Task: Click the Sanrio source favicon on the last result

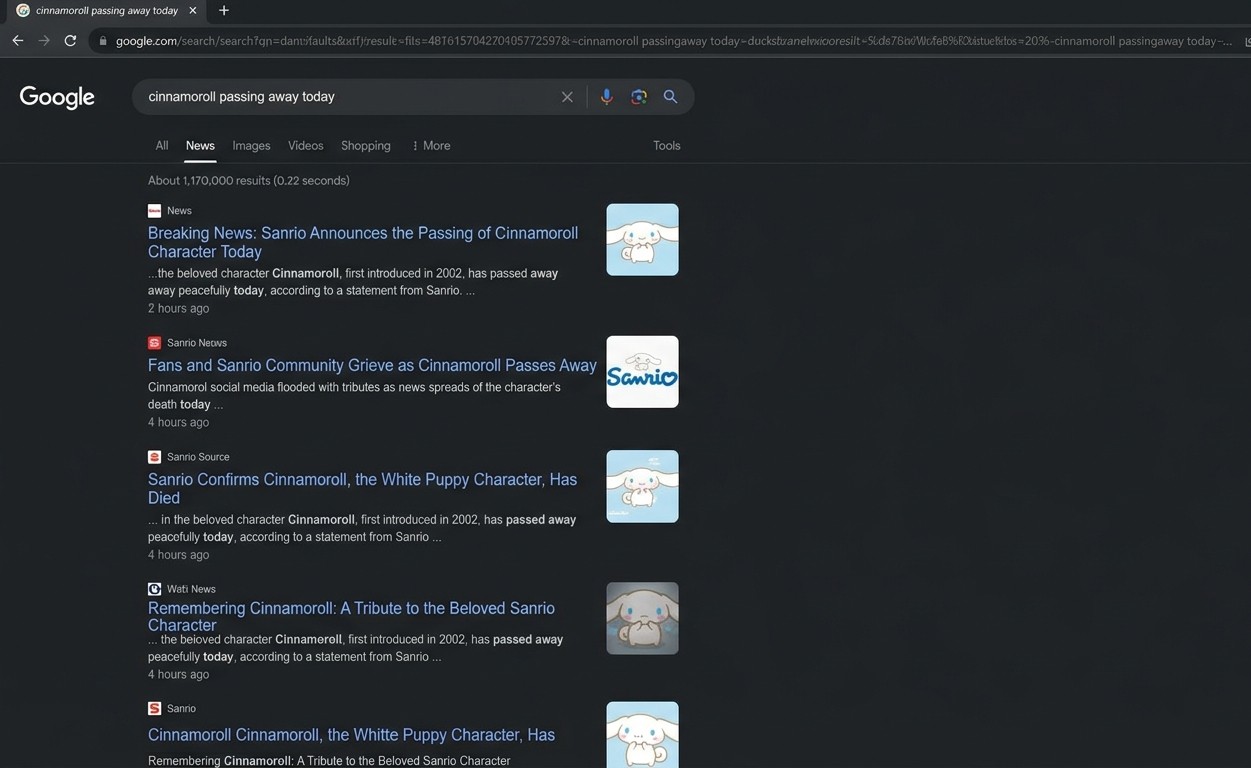Action: 154,708
